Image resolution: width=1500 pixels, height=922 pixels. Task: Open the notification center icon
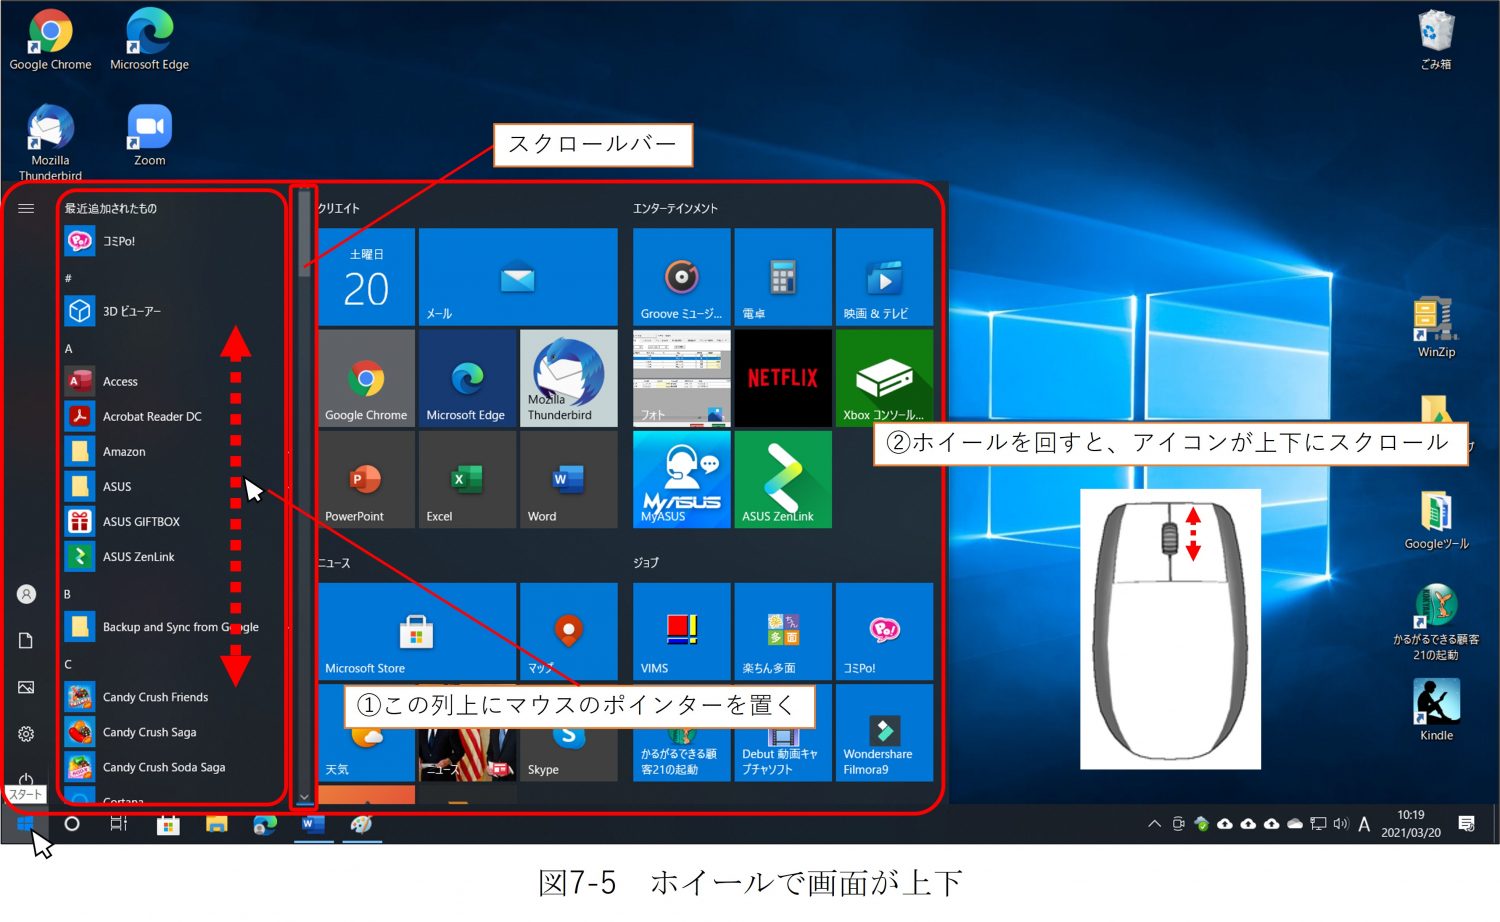(x=1467, y=824)
